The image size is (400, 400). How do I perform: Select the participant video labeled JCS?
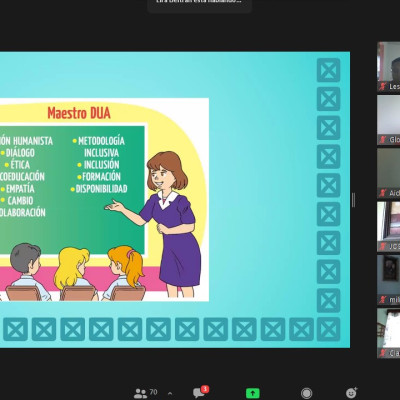click(x=389, y=227)
